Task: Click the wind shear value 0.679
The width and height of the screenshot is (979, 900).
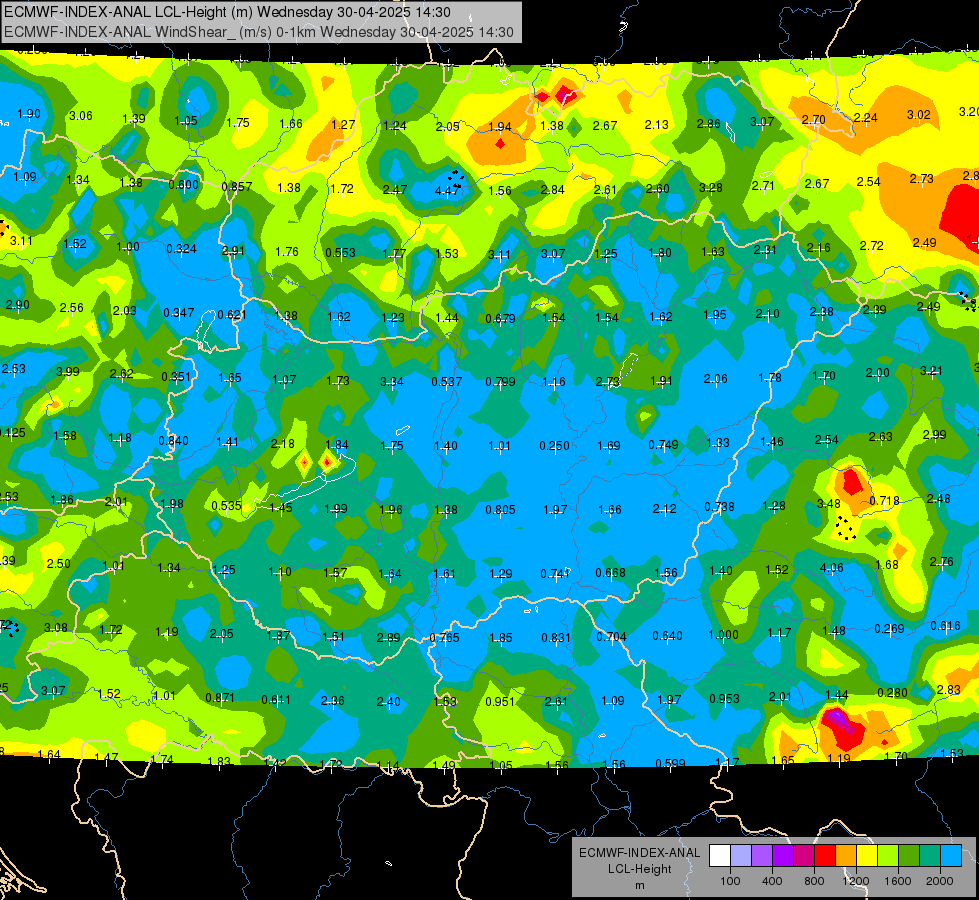Action: coord(501,319)
